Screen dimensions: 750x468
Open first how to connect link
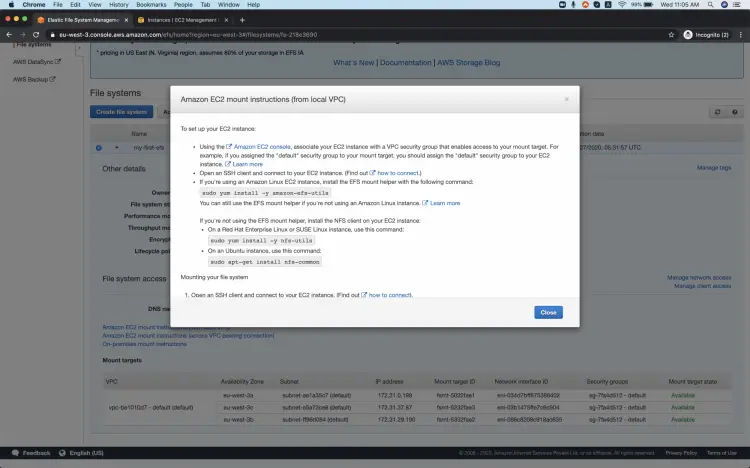(x=395, y=173)
